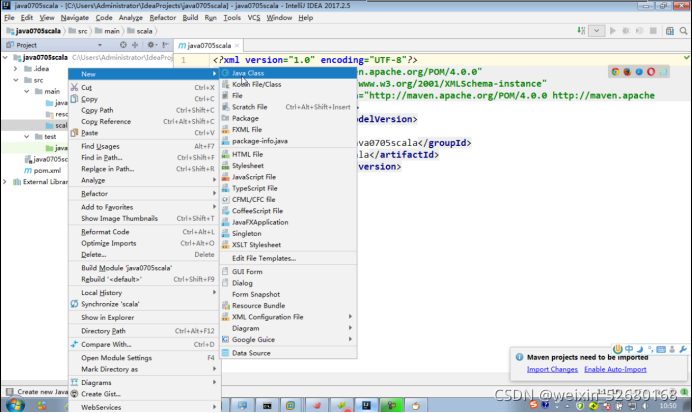692x413 pixels.
Task: Choose Data Source in New submenu
Action: tap(288, 353)
